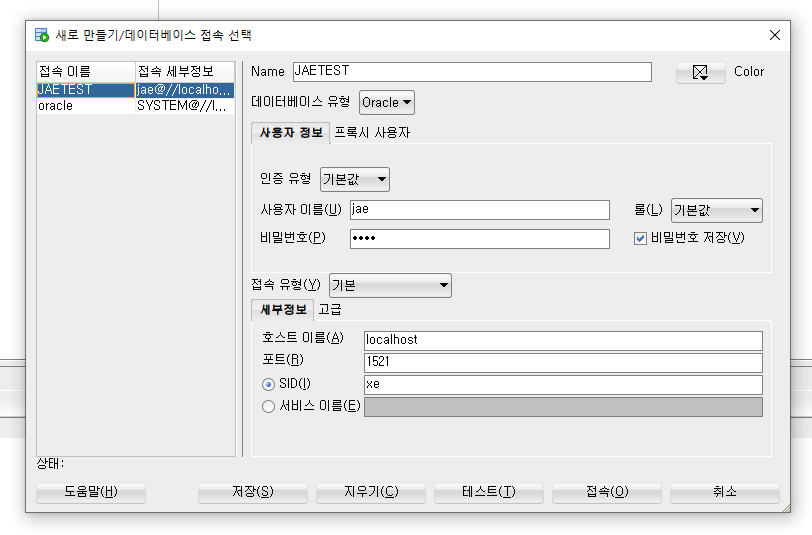Select the JAETEST connection row
Screen dimensions: 812x535
(x=136, y=90)
